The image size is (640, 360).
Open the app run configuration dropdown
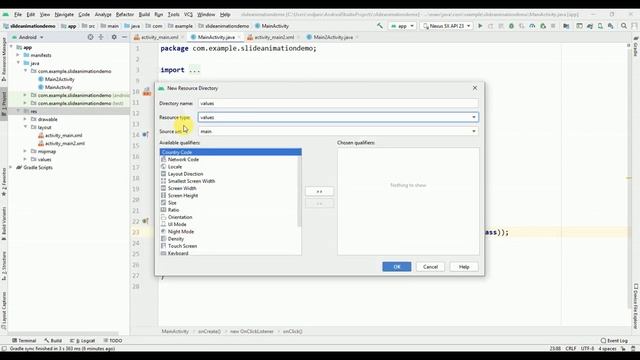click(x=402, y=26)
